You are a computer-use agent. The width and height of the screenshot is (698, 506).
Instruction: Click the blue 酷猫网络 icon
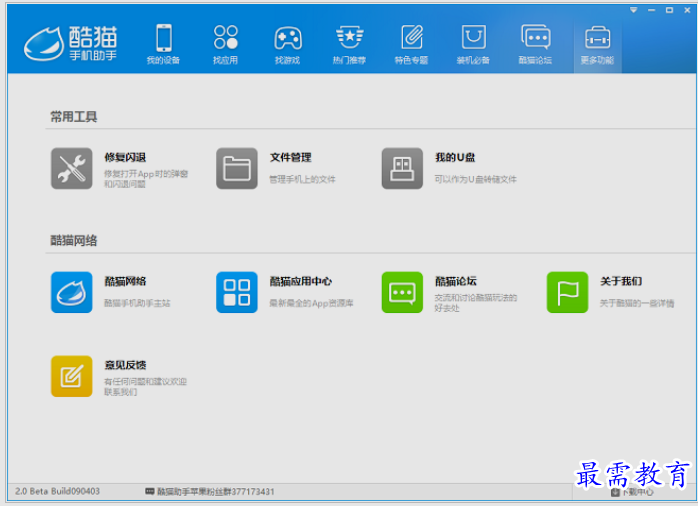[x=72, y=292]
